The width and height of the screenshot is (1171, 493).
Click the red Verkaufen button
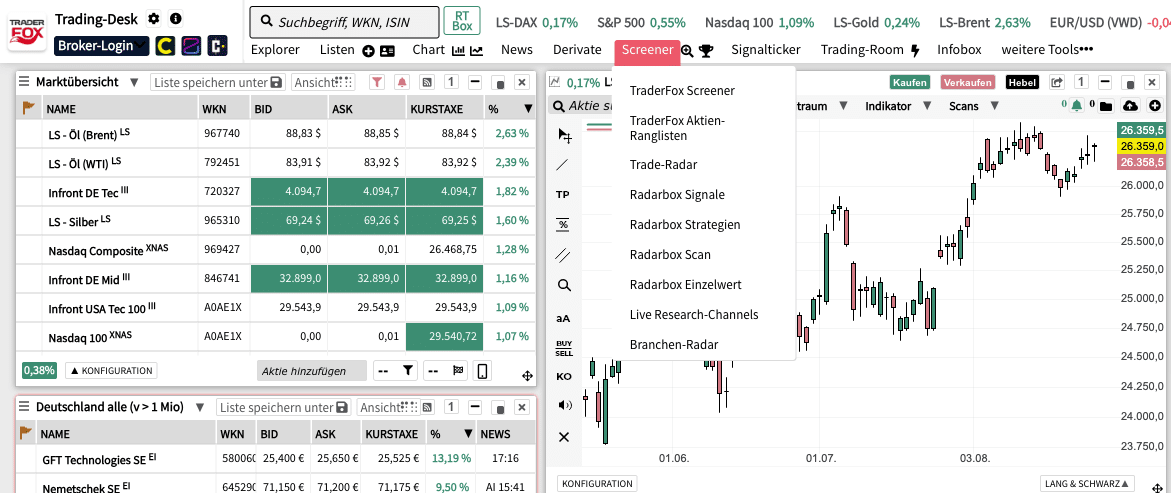click(x=968, y=82)
